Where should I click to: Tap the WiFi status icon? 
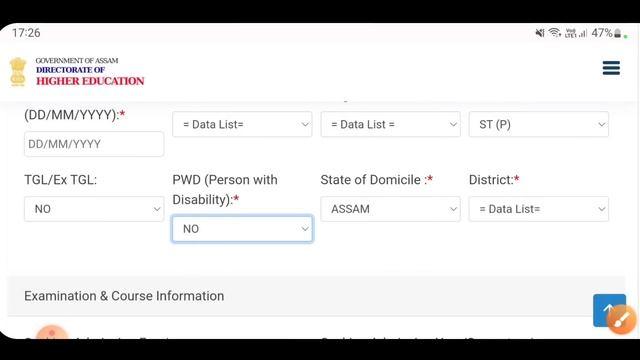tap(554, 33)
